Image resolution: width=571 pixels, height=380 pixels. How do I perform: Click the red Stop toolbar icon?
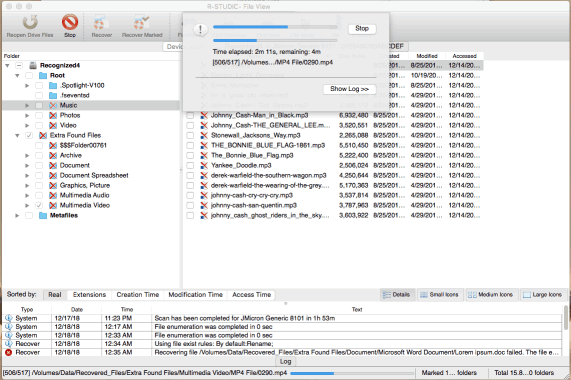[70, 22]
